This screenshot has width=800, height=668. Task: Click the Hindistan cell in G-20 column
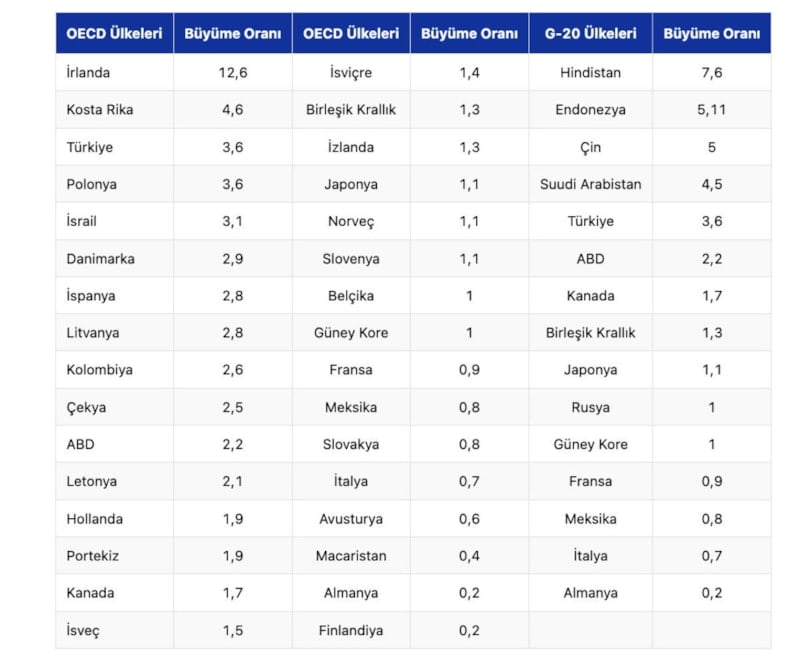[590, 72]
